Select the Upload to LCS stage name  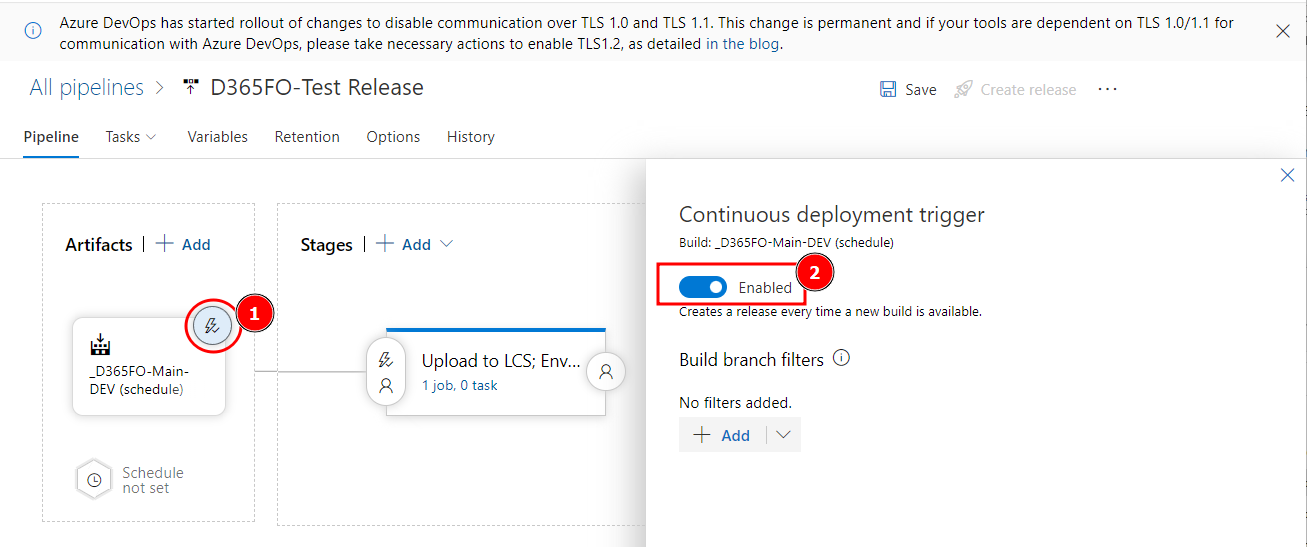click(x=501, y=361)
